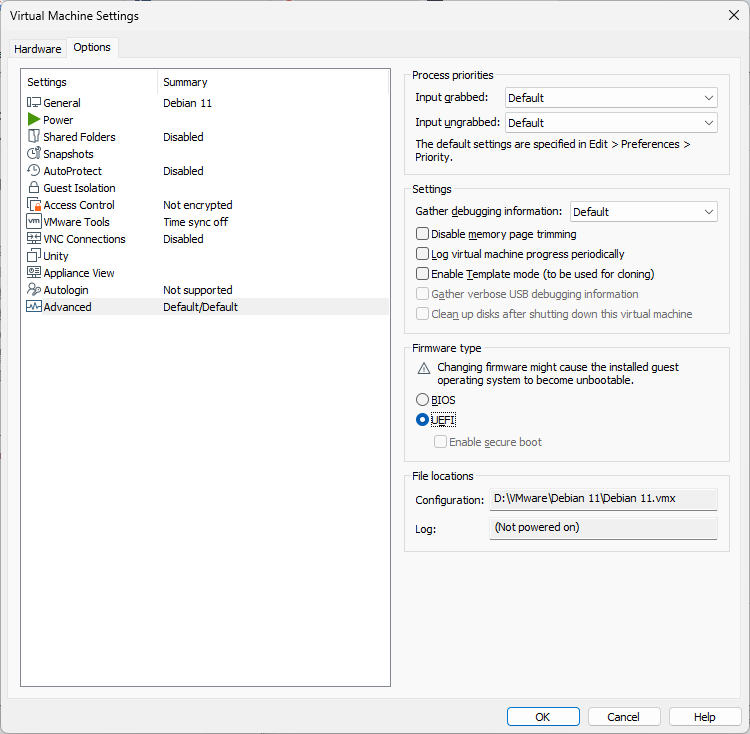Click the Autologin user icon

[33, 289]
